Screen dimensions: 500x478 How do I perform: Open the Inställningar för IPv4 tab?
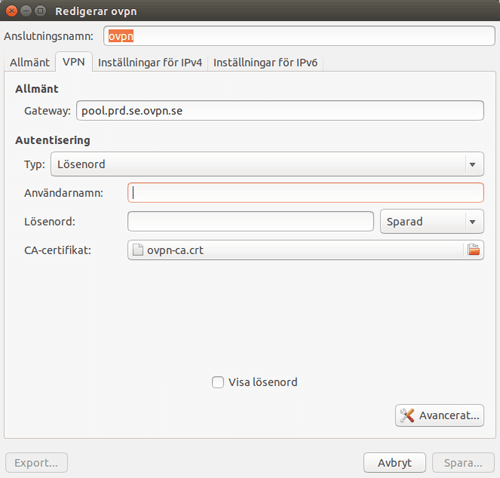click(150, 62)
